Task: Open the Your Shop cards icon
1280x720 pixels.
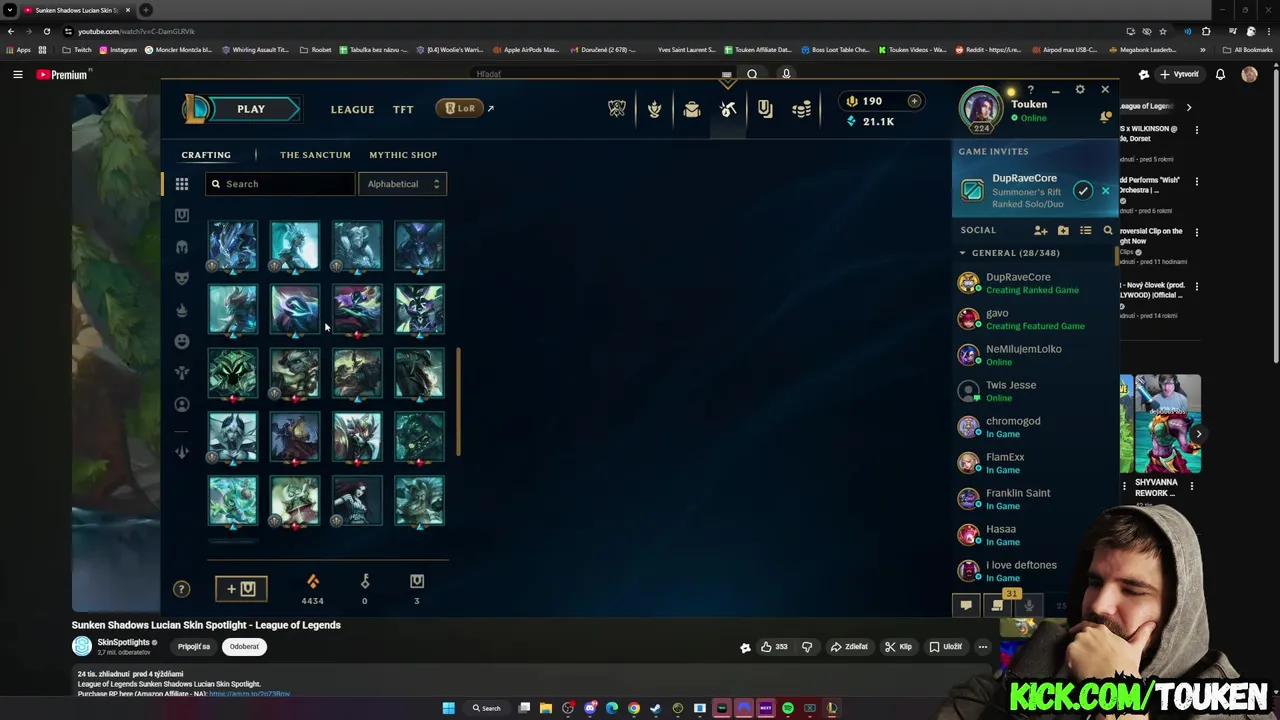Action: [765, 109]
